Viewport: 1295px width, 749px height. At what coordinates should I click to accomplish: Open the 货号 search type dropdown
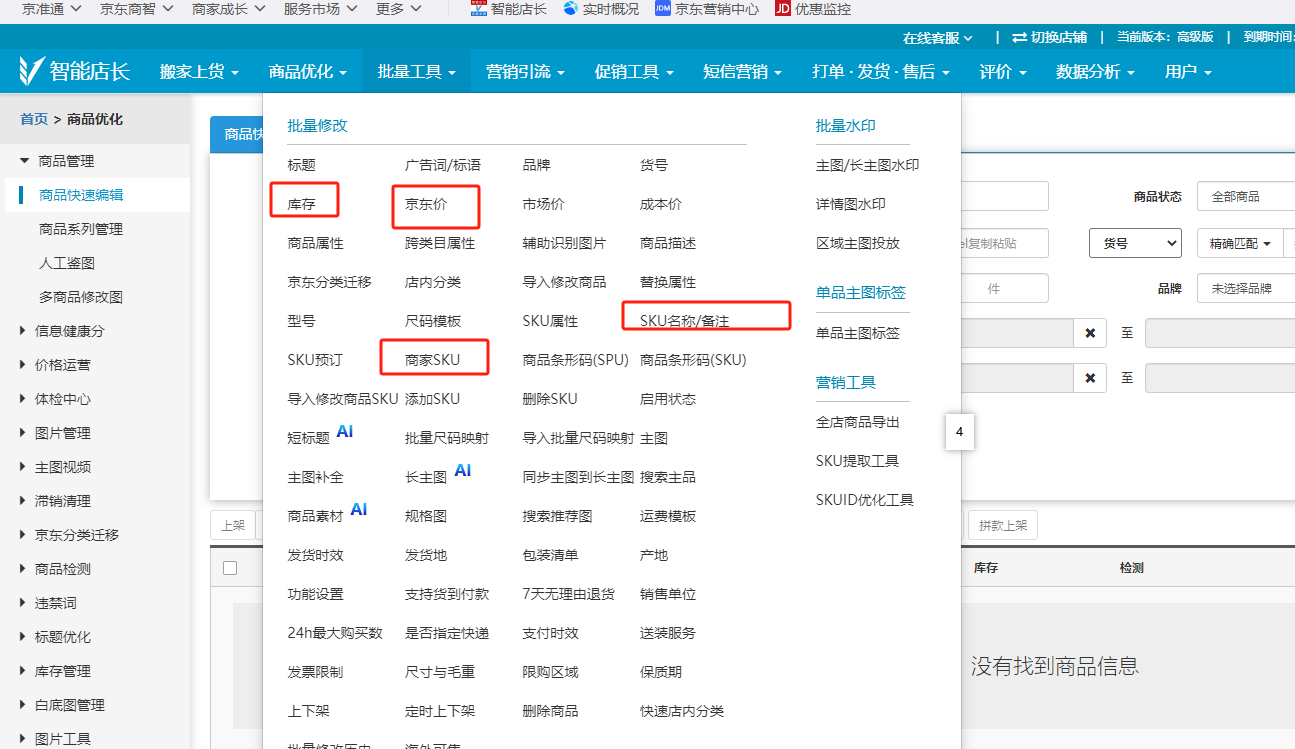[1135, 243]
